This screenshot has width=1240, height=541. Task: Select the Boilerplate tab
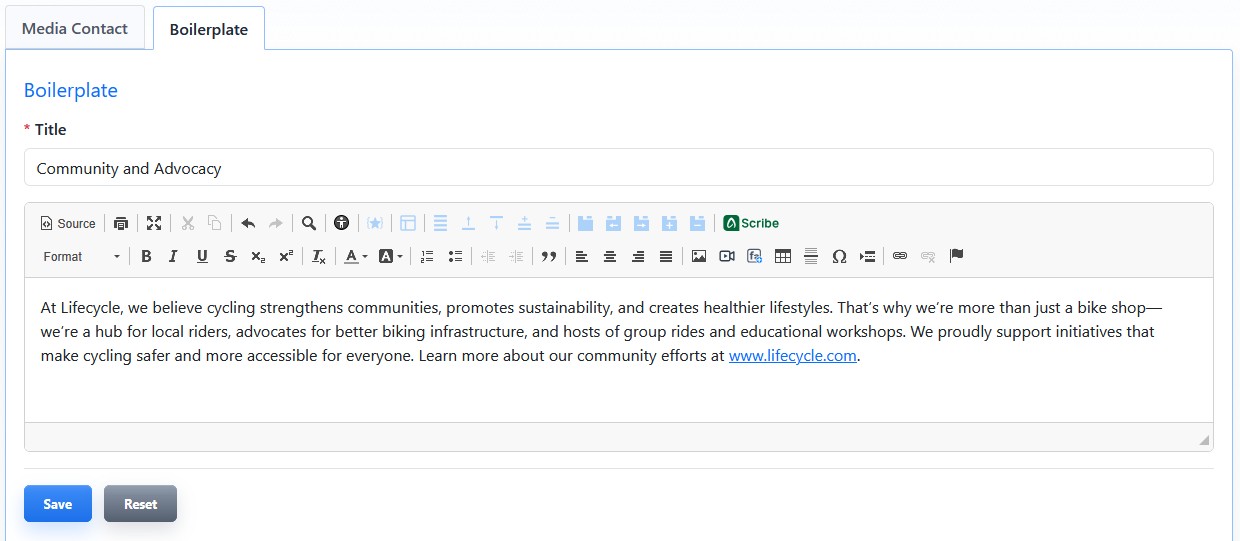(x=209, y=29)
